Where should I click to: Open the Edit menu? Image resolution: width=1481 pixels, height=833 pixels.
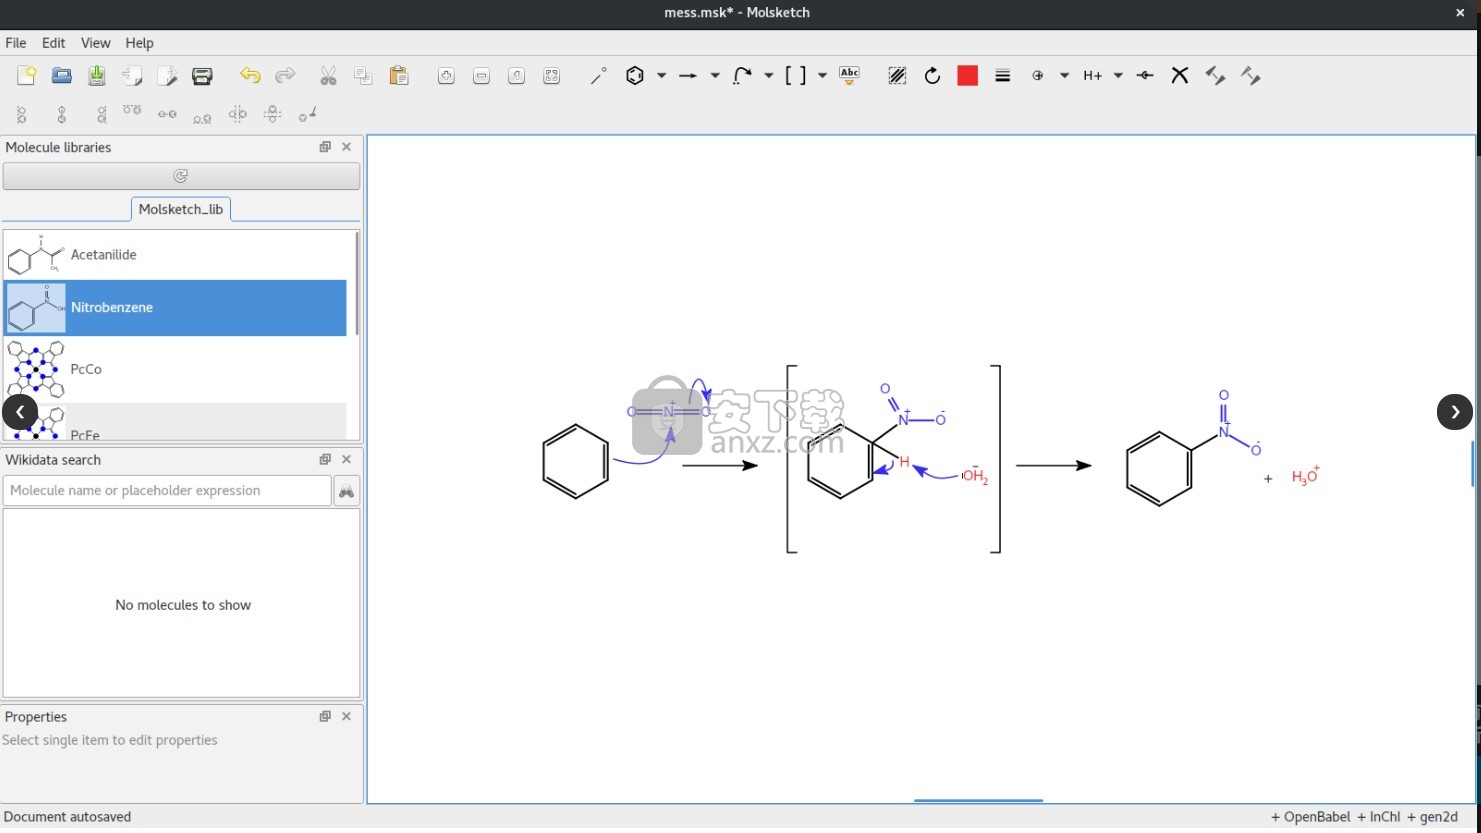(53, 43)
